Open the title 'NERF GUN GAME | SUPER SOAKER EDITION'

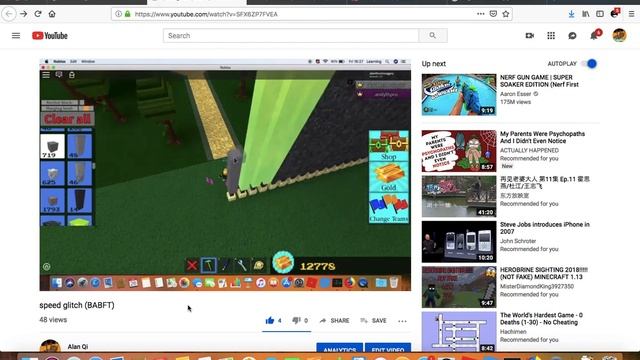tap(539, 81)
